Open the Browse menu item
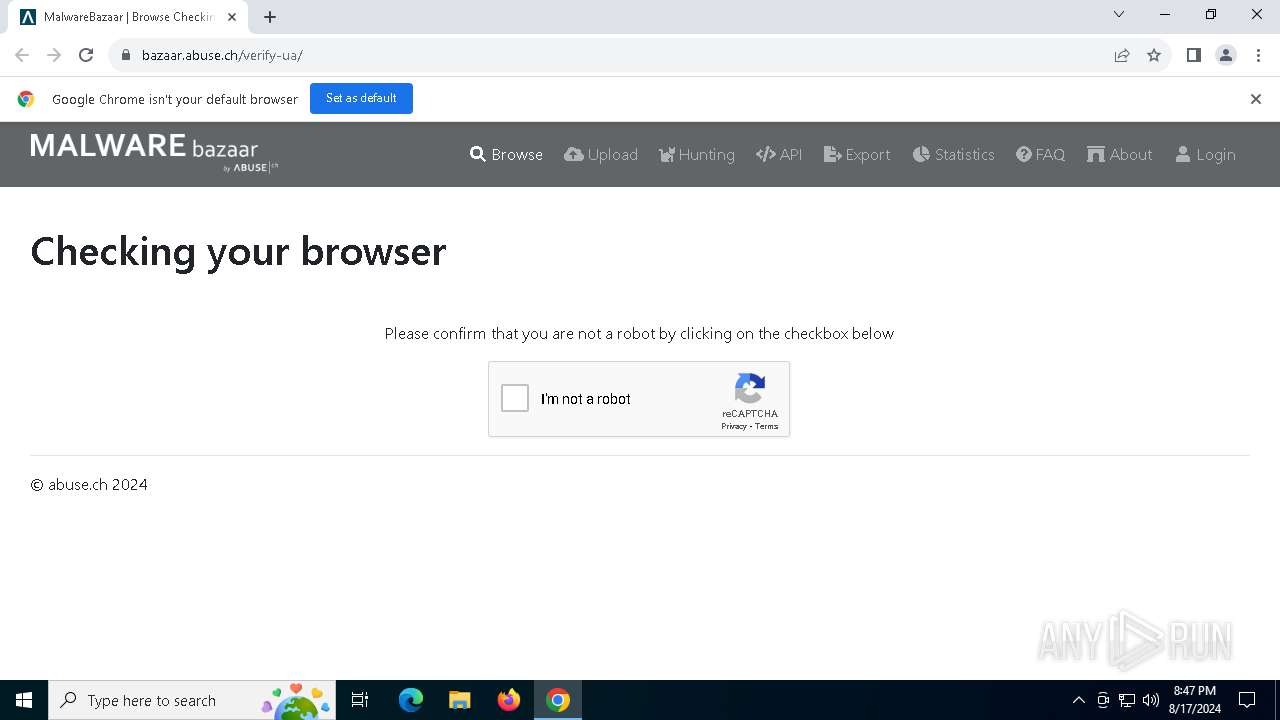The width and height of the screenshot is (1280, 720). coord(507,154)
